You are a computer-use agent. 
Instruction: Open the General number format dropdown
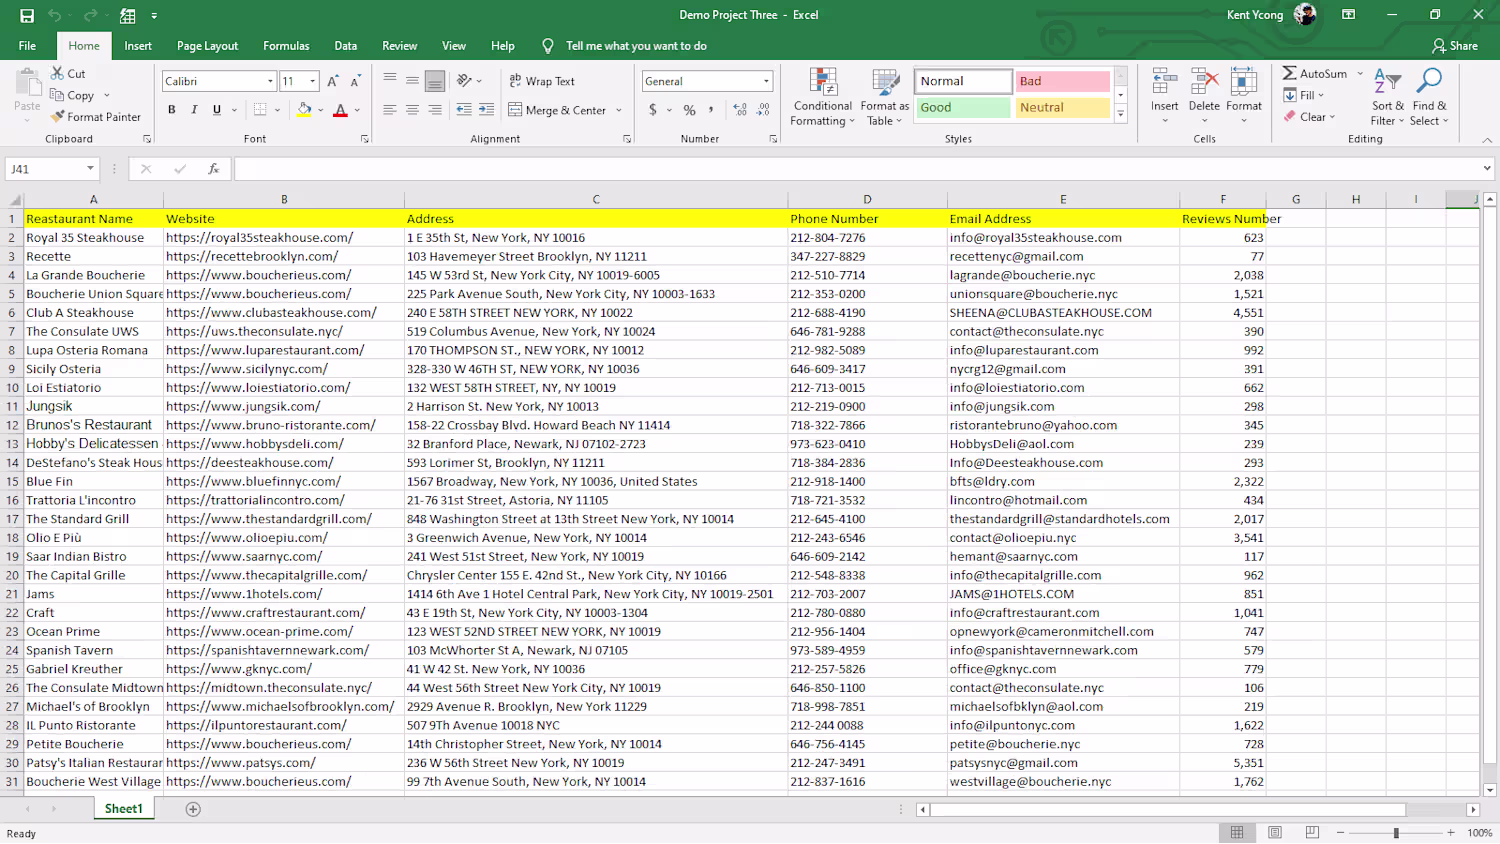tap(766, 81)
